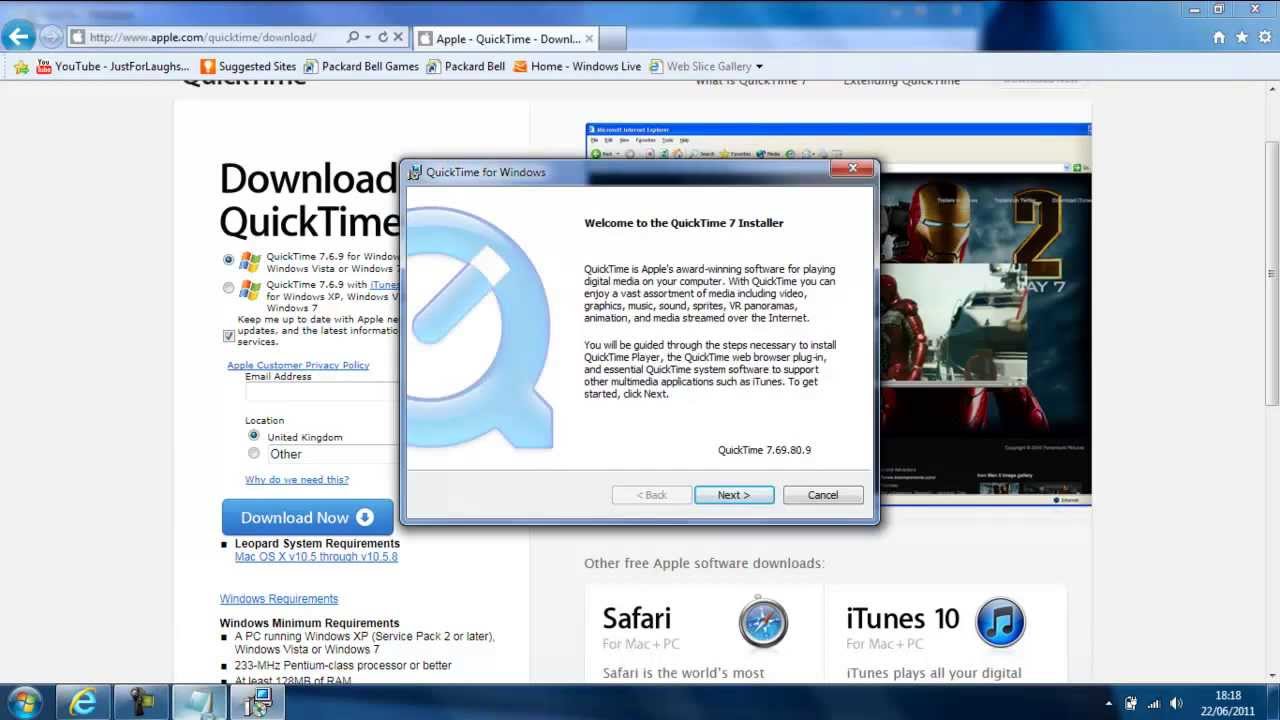The image size is (1280, 720).
Task: Open the Packard Bell favorite
Action: click(465, 67)
